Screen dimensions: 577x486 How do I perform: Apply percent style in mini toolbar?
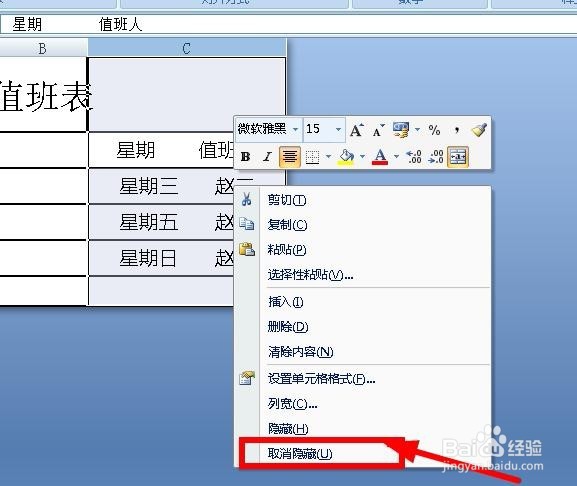[x=434, y=130]
